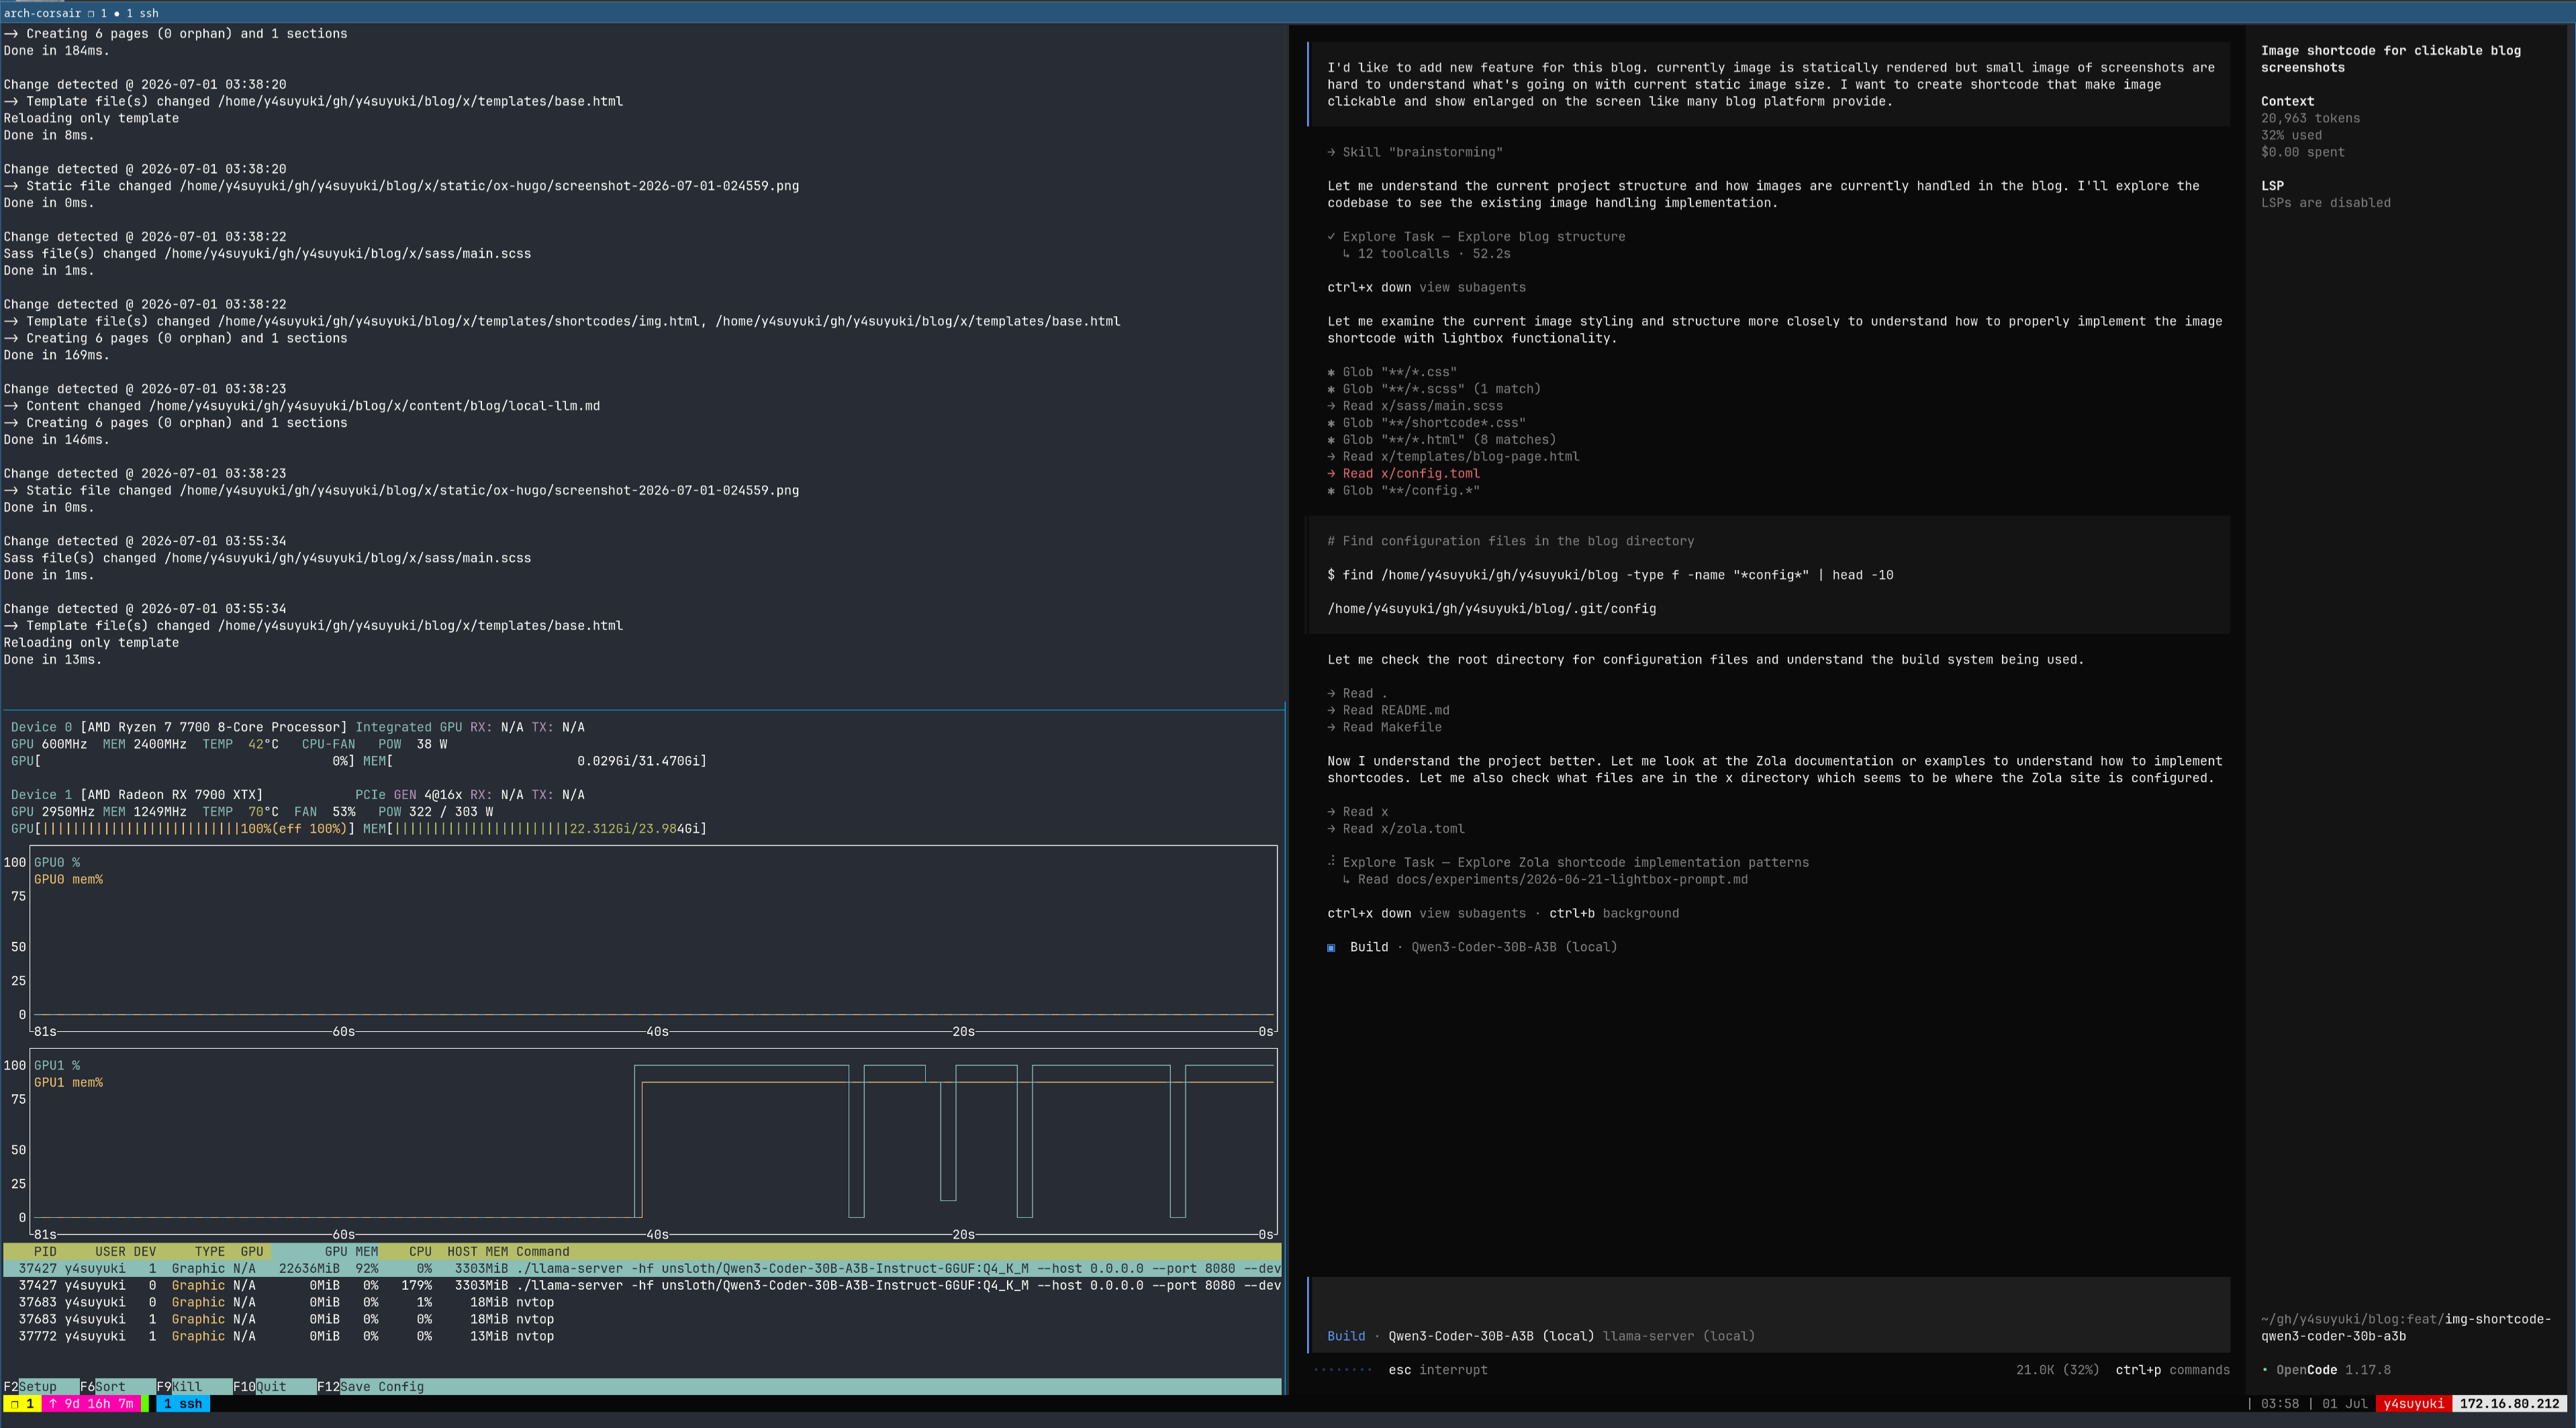Screen dimensions: 2576x1428
Task: Click the Read README.md tool call
Action: click(1388, 710)
